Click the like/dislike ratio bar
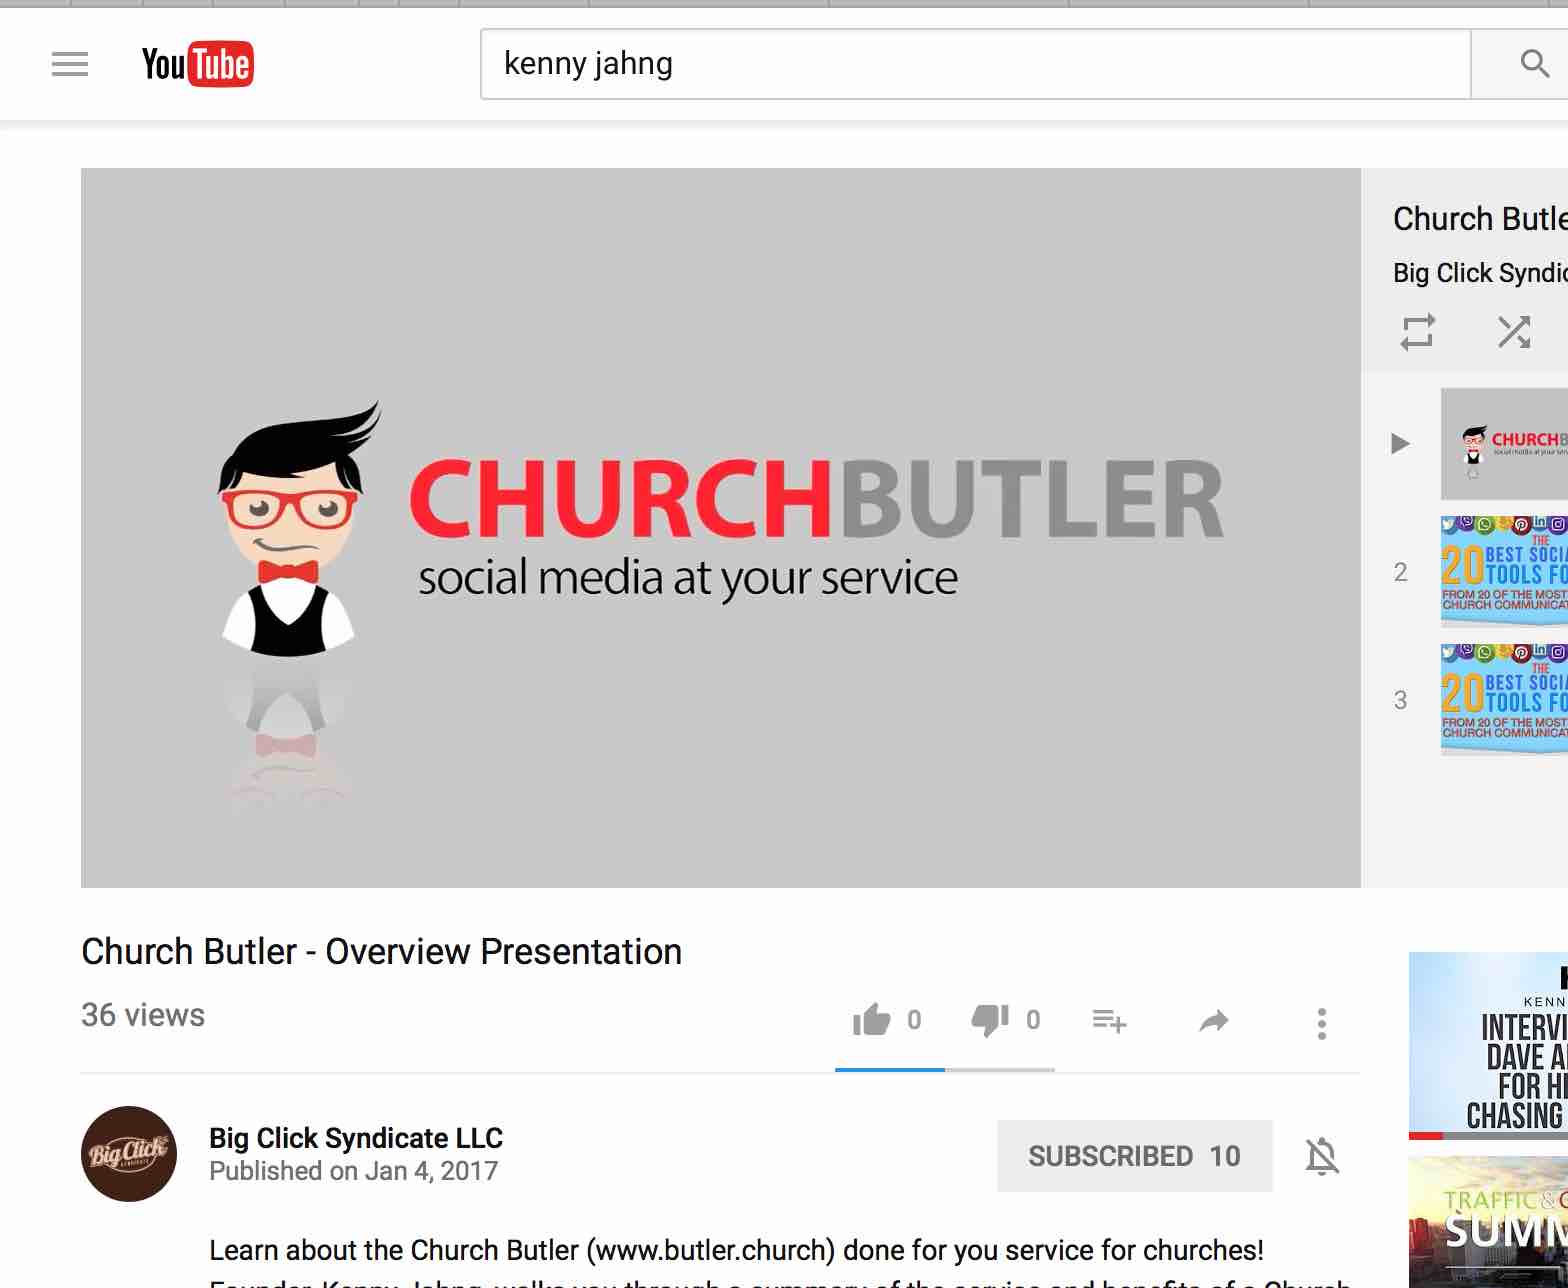The height and width of the screenshot is (1288, 1568). pyautogui.click(x=945, y=1069)
